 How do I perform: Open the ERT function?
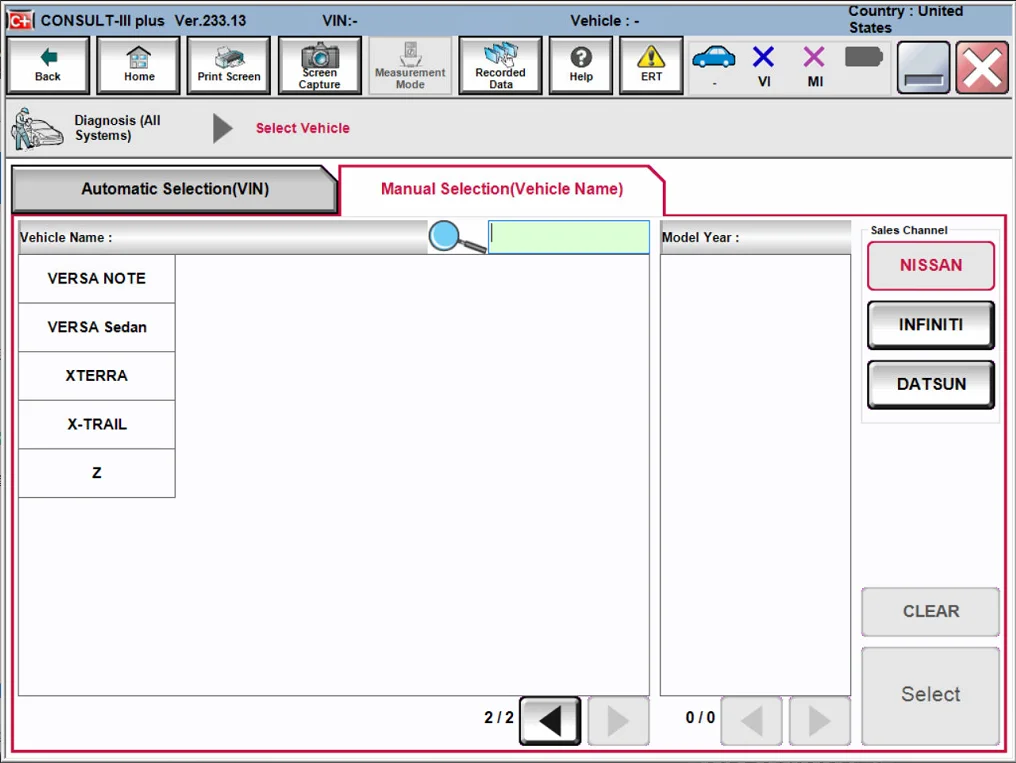coord(650,64)
